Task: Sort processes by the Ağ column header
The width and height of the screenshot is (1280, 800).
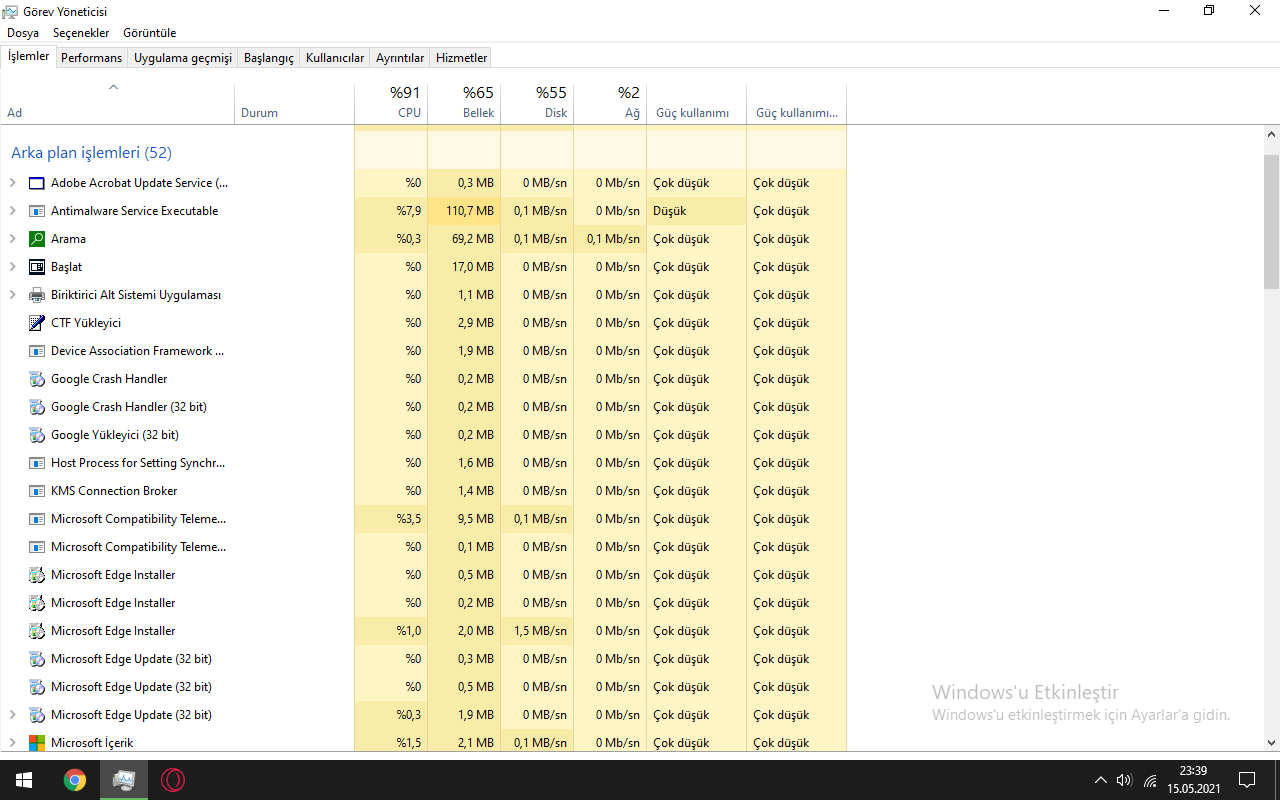Action: tap(610, 102)
